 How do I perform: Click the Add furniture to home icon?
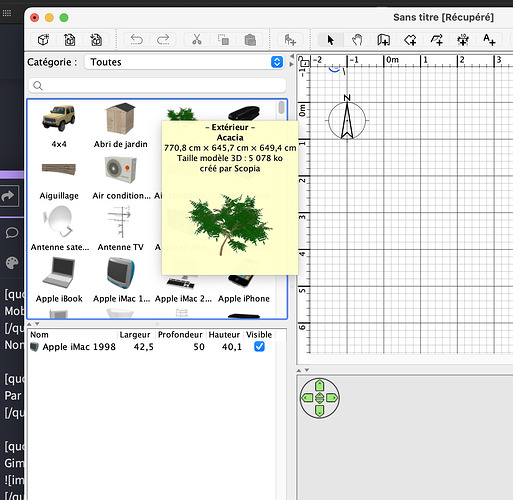tap(290, 40)
